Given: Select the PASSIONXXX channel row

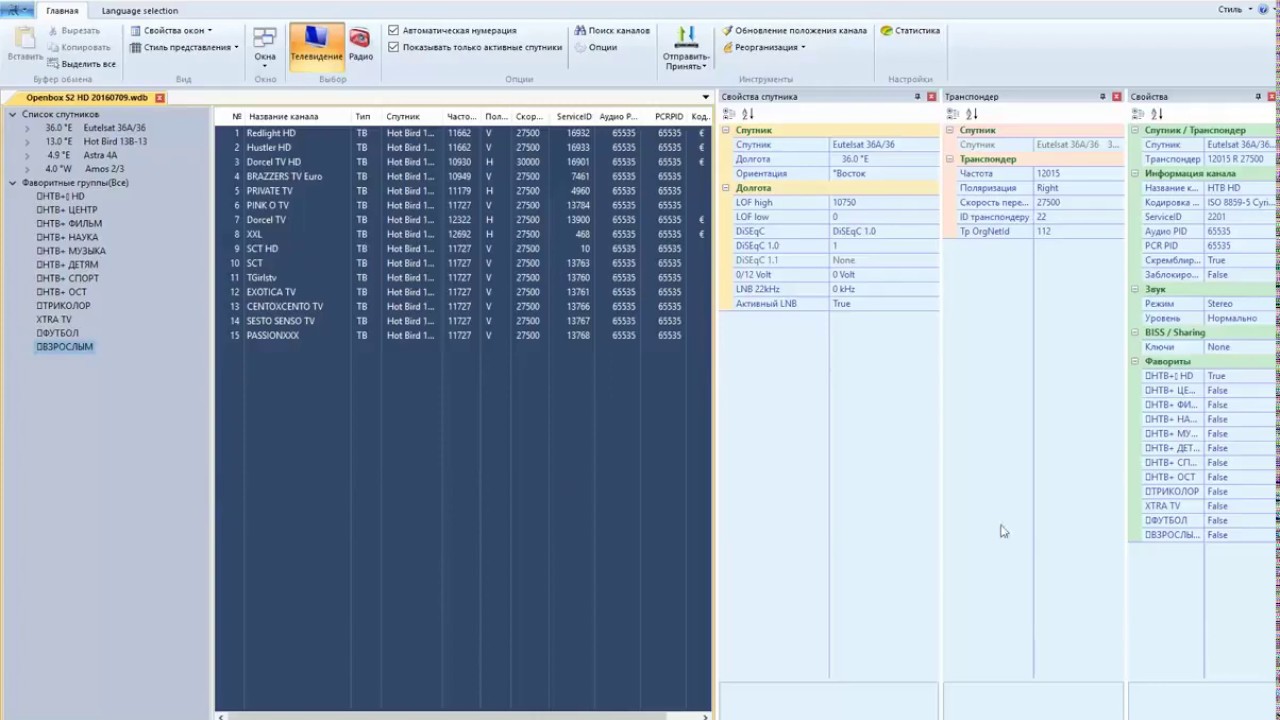Looking at the screenshot, I should [463, 335].
